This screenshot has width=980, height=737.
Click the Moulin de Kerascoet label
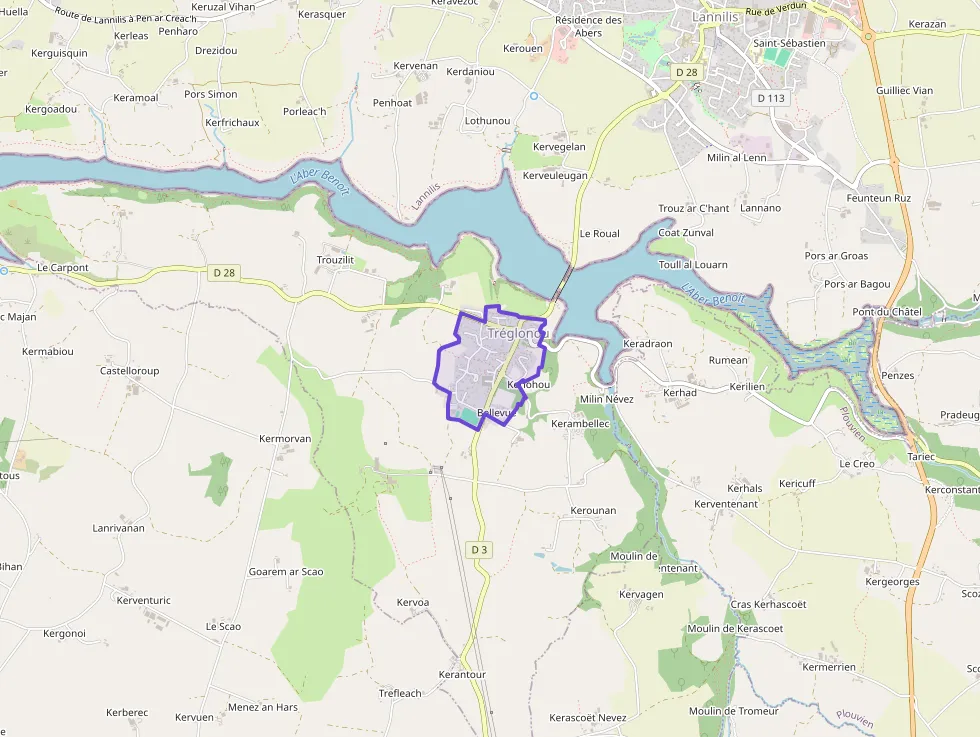(x=735, y=628)
